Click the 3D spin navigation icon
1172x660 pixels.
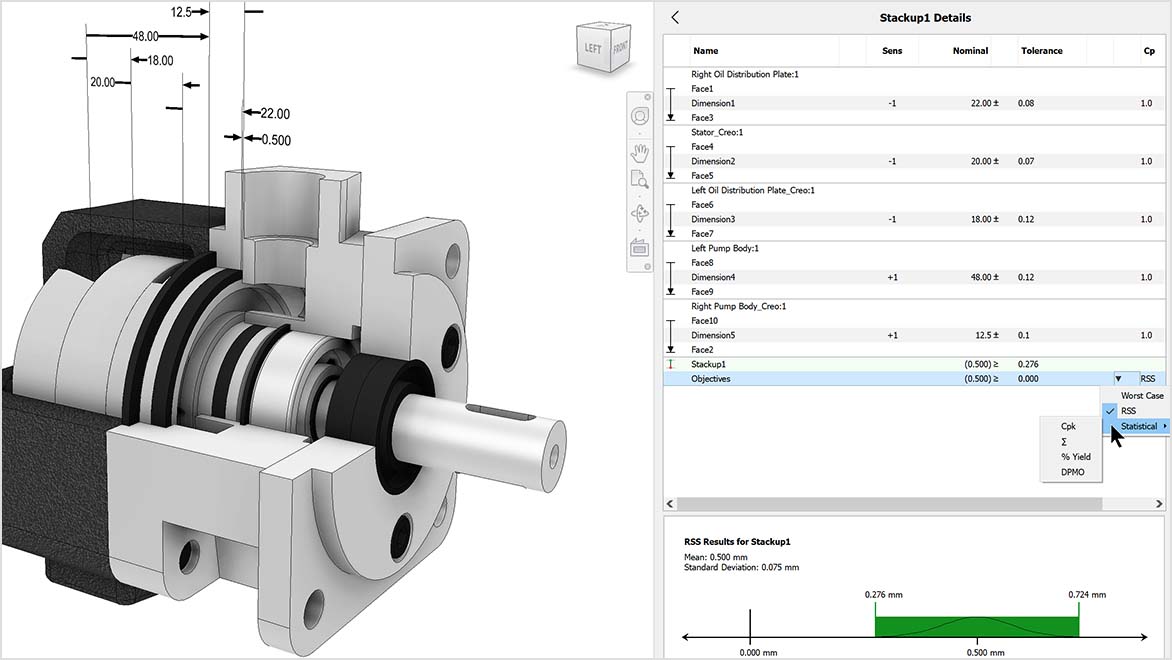point(639,213)
